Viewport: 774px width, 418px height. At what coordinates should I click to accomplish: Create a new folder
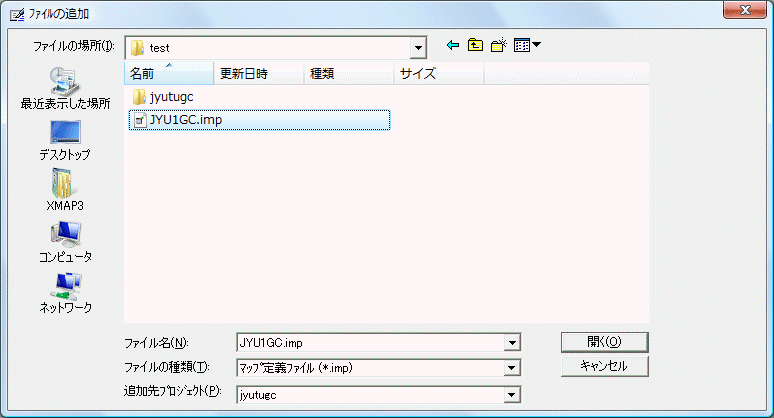click(499, 45)
